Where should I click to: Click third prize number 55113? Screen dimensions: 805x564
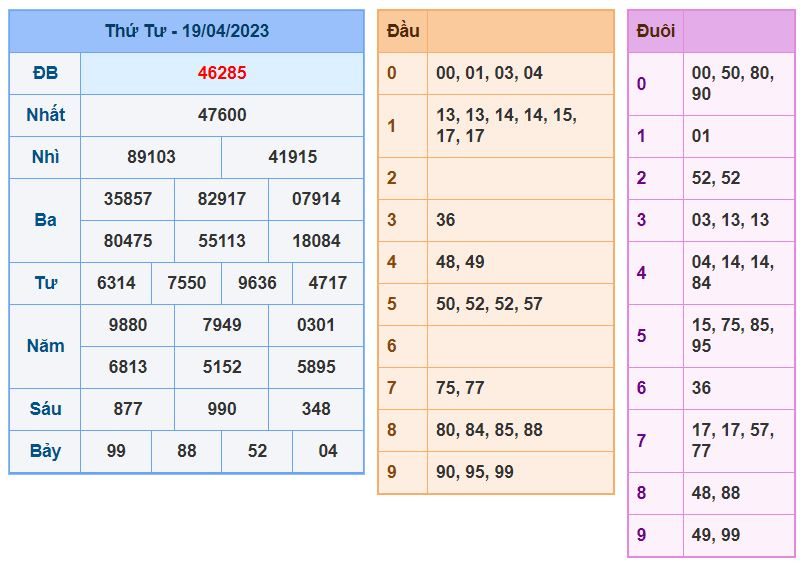click(222, 241)
